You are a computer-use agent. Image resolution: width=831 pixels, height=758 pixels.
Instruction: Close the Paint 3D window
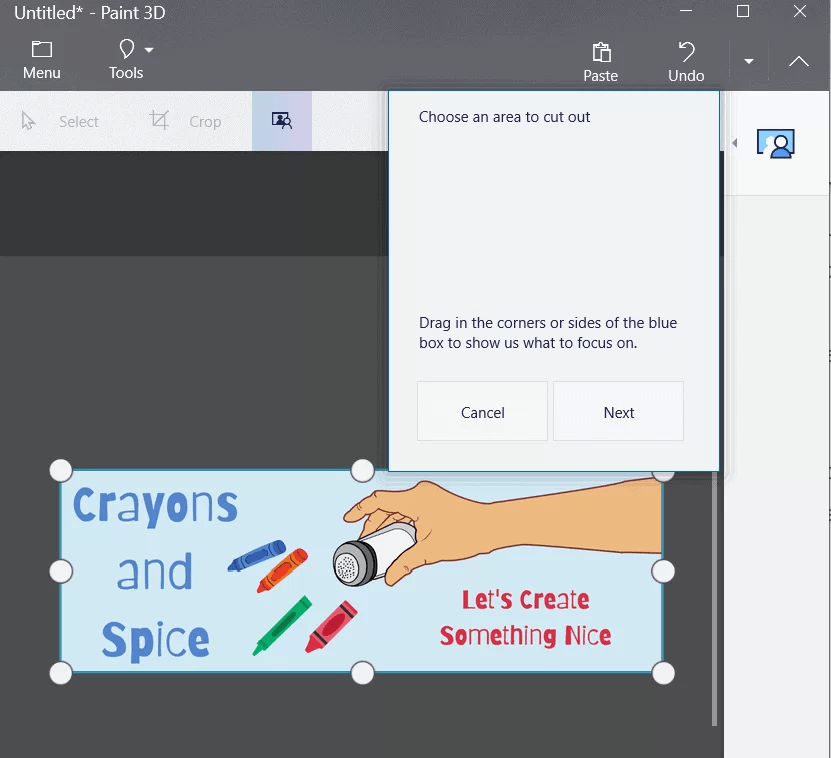[x=799, y=11]
